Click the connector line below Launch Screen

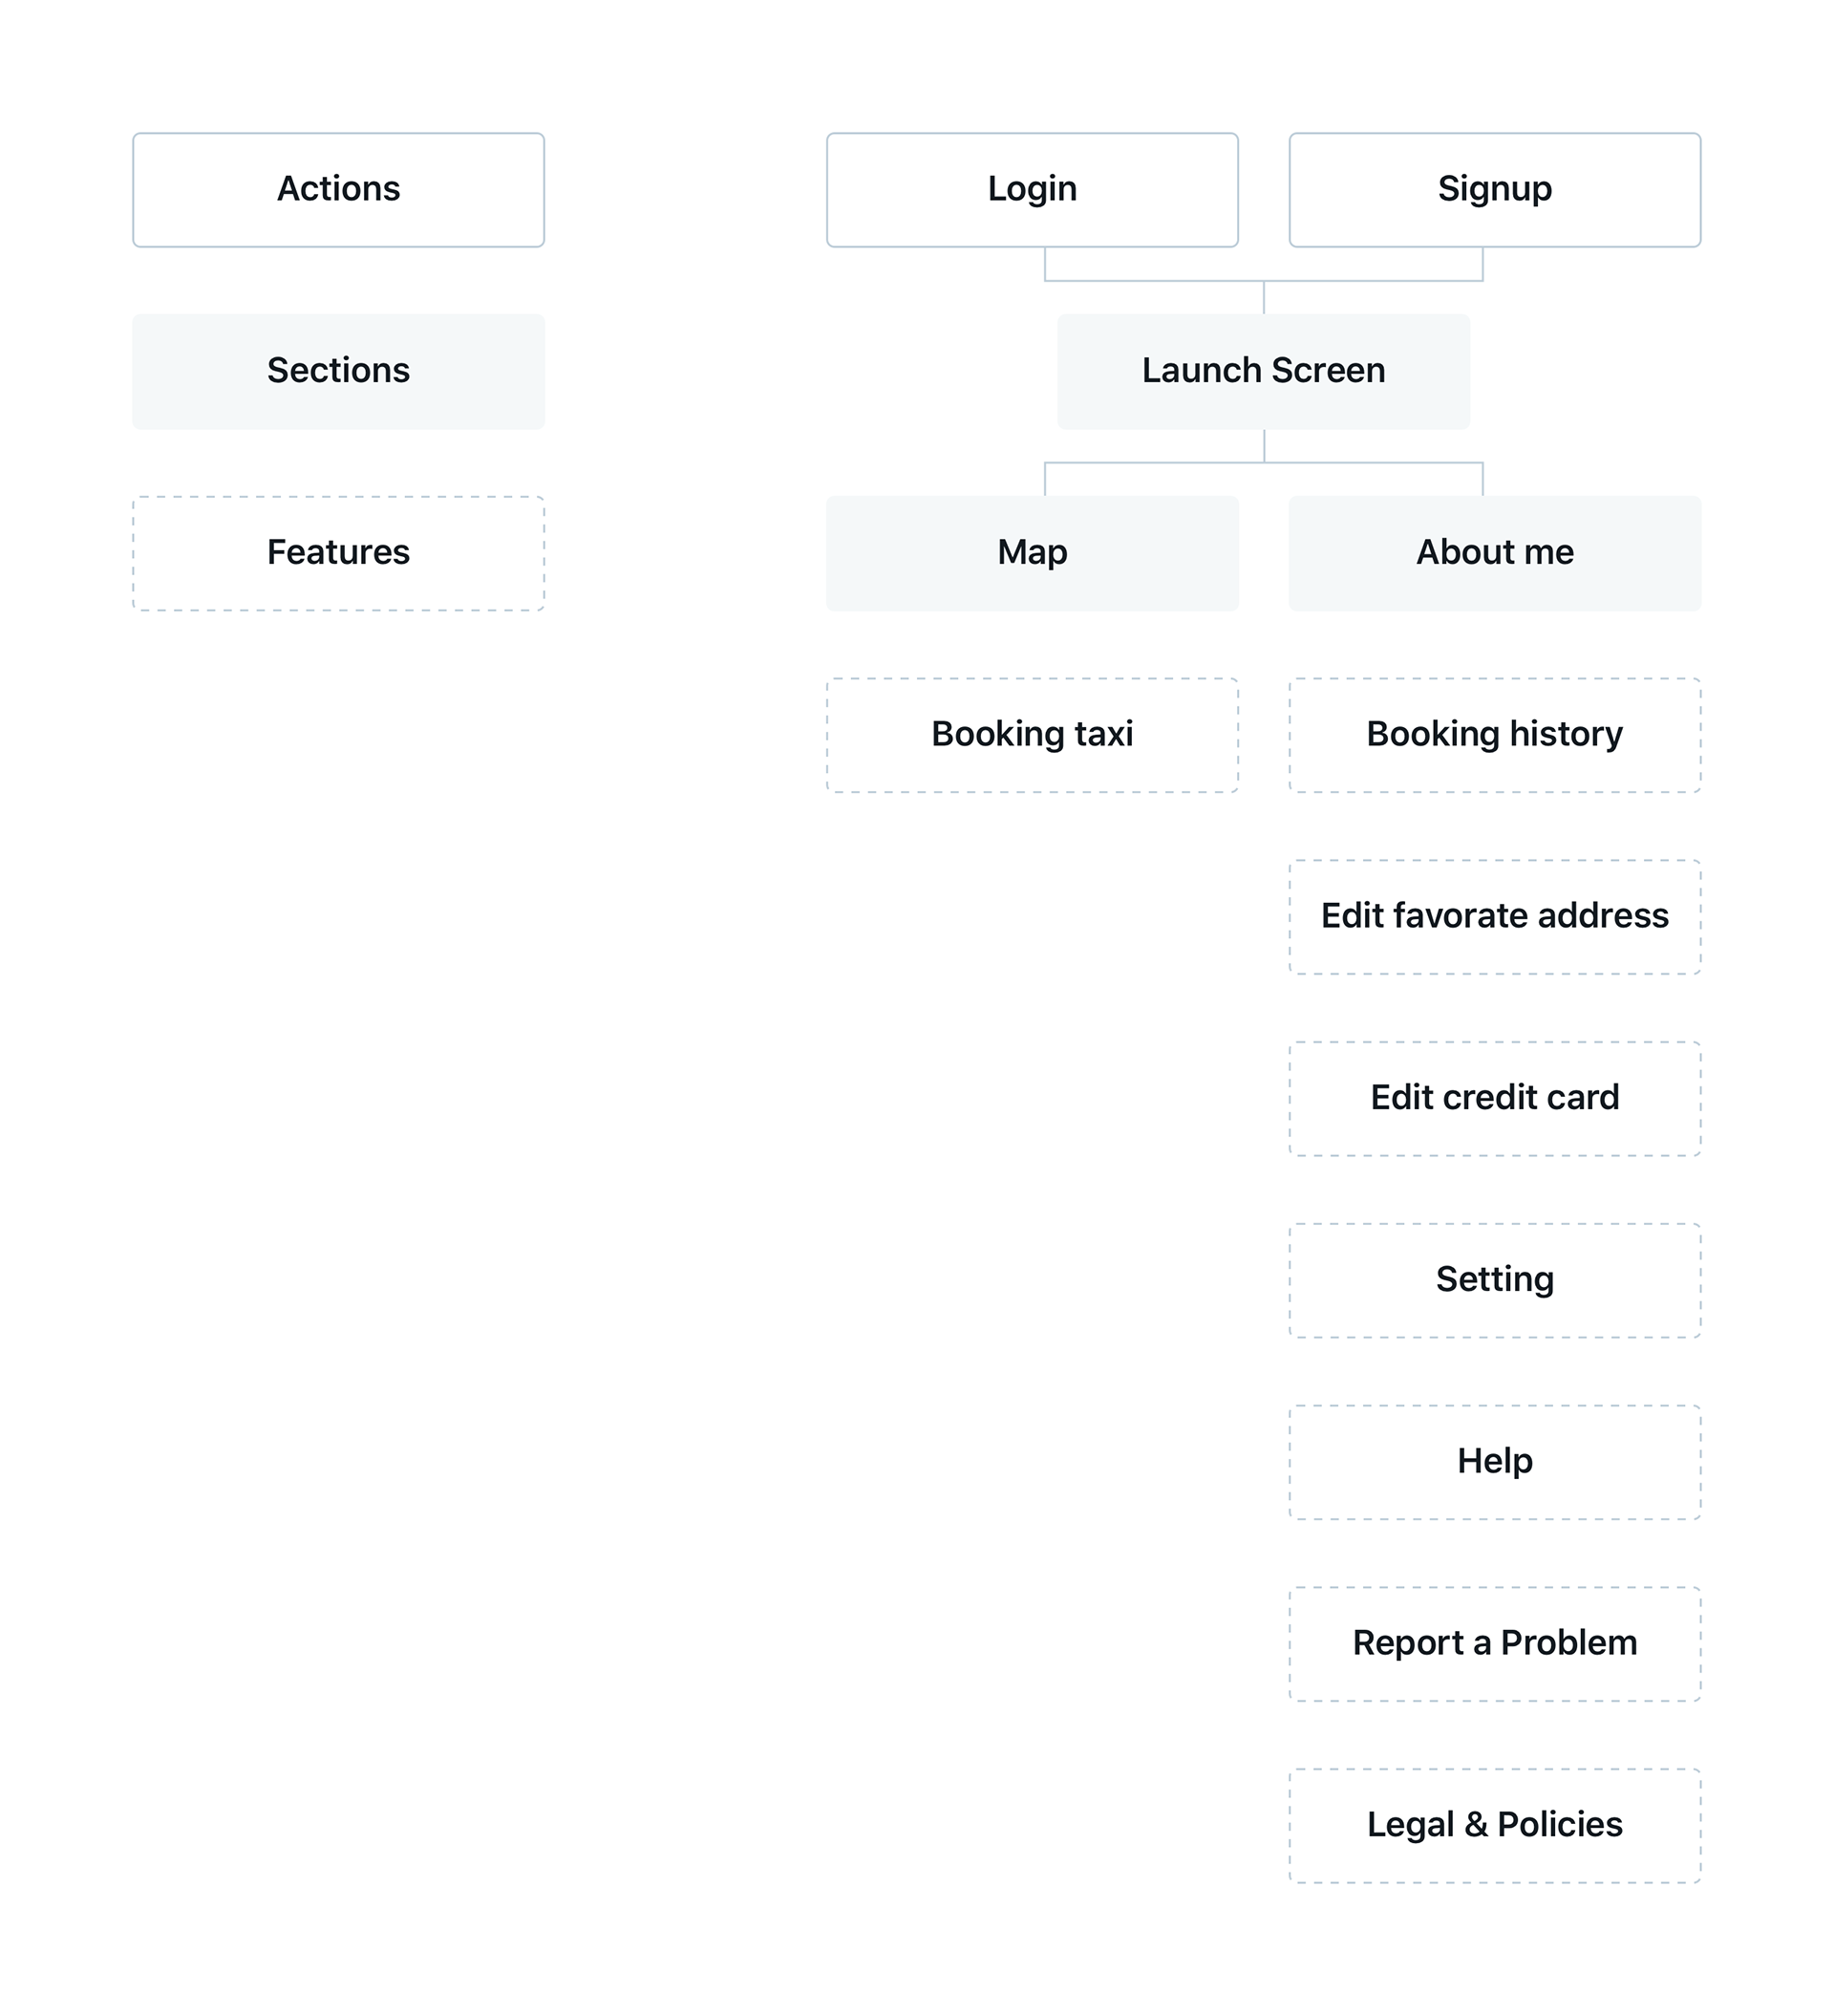click(1263, 462)
